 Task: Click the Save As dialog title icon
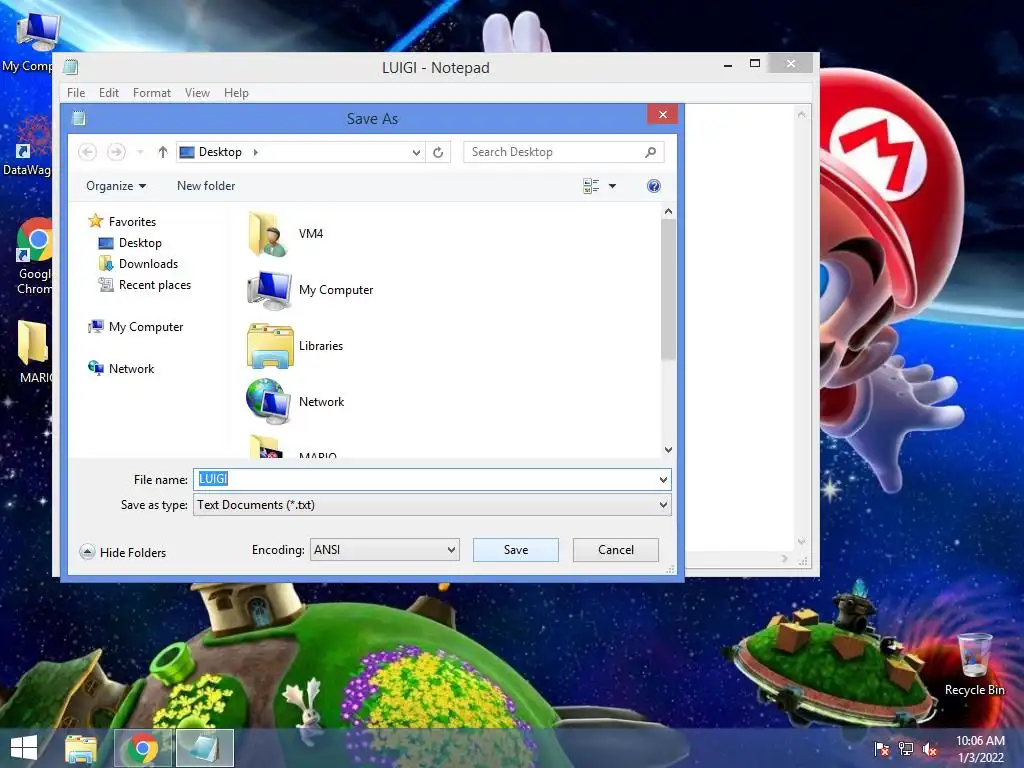coord(79,118)
